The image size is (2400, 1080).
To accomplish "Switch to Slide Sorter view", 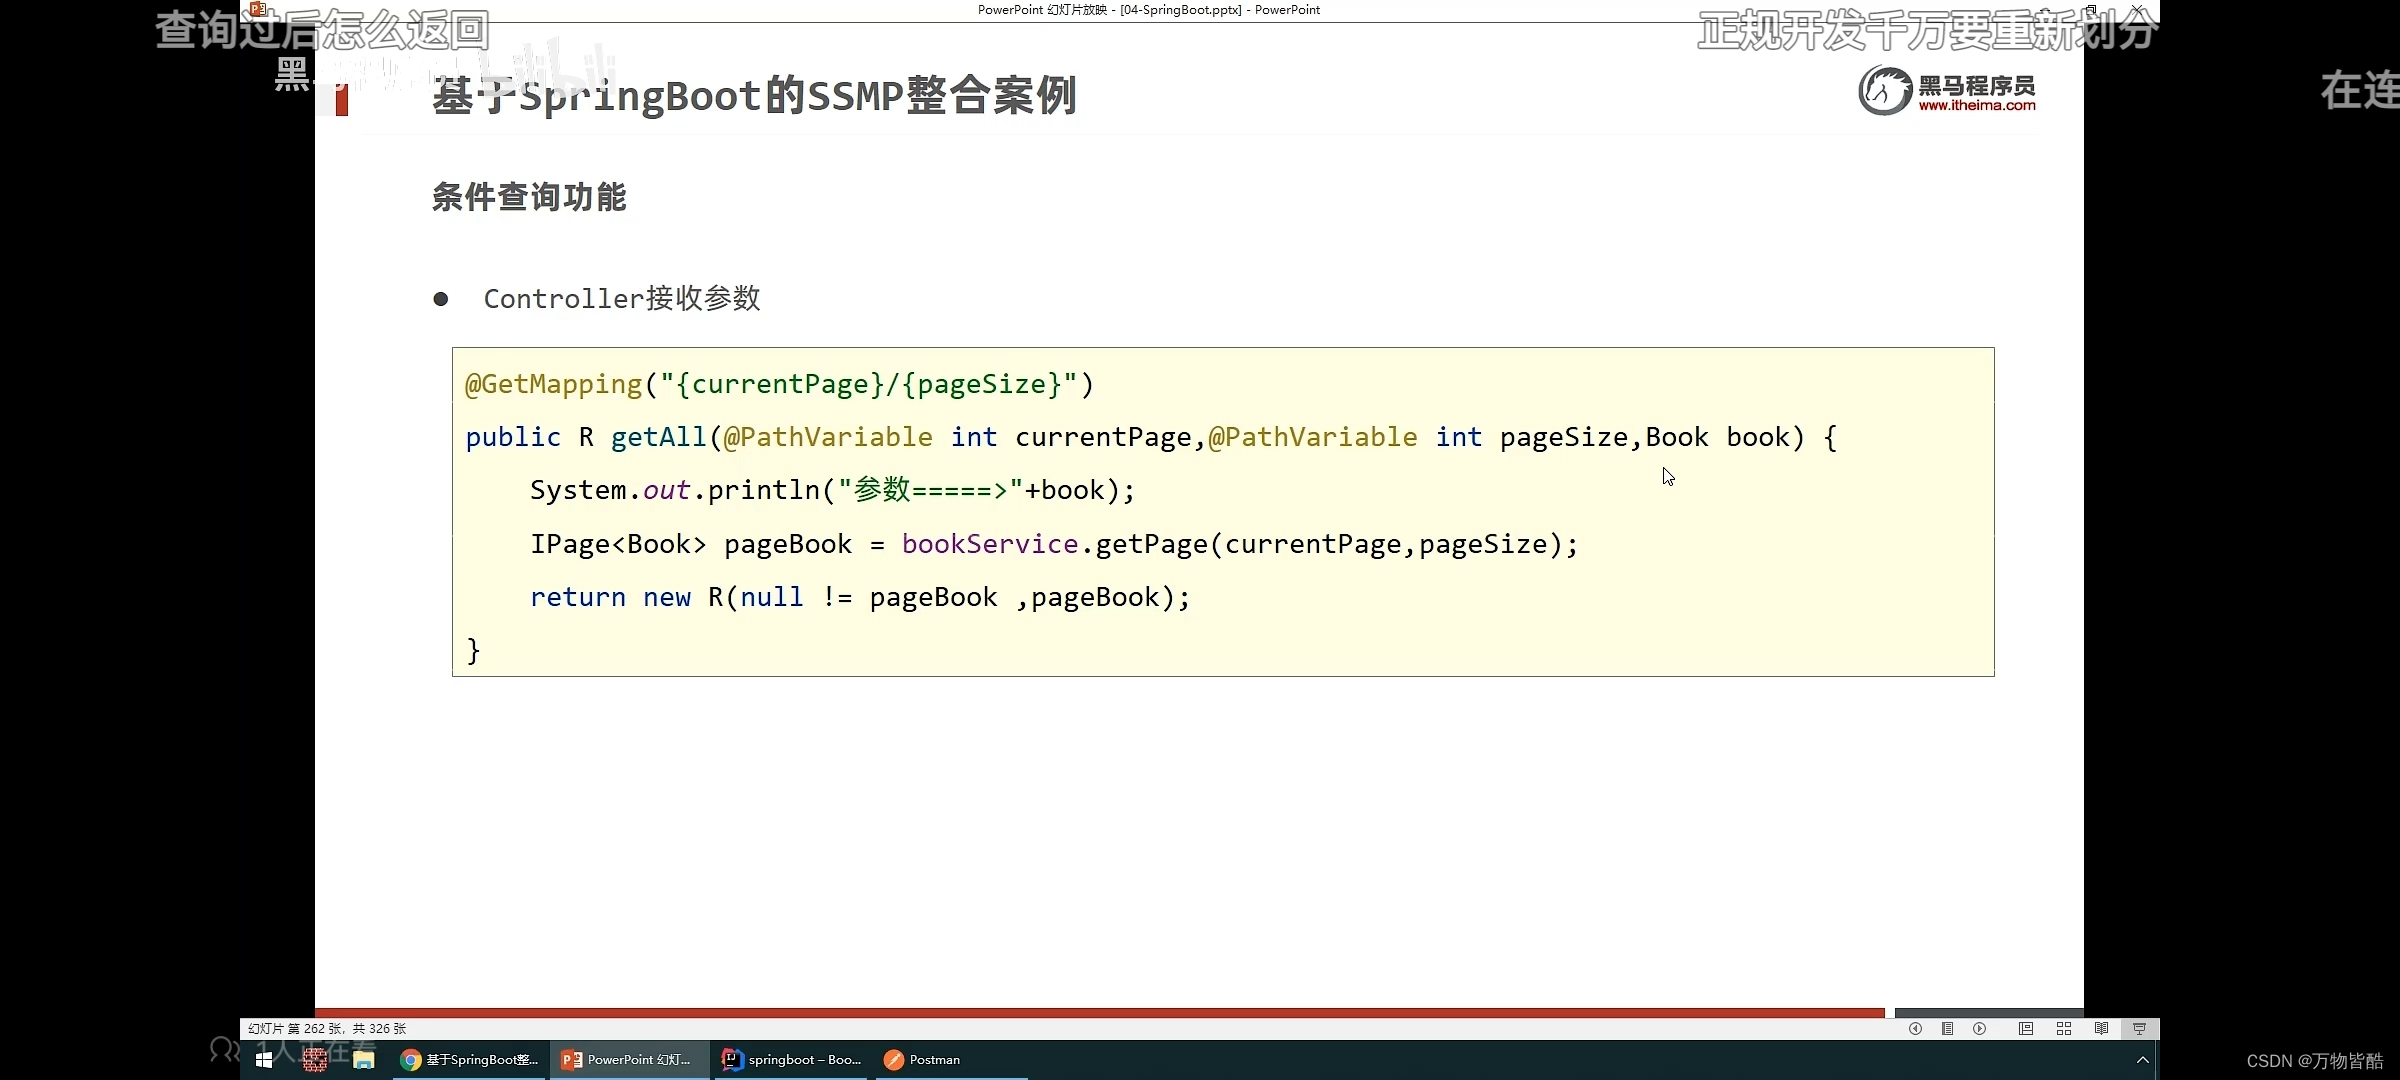I will pyautogui.click(x=2064, y=1028).
